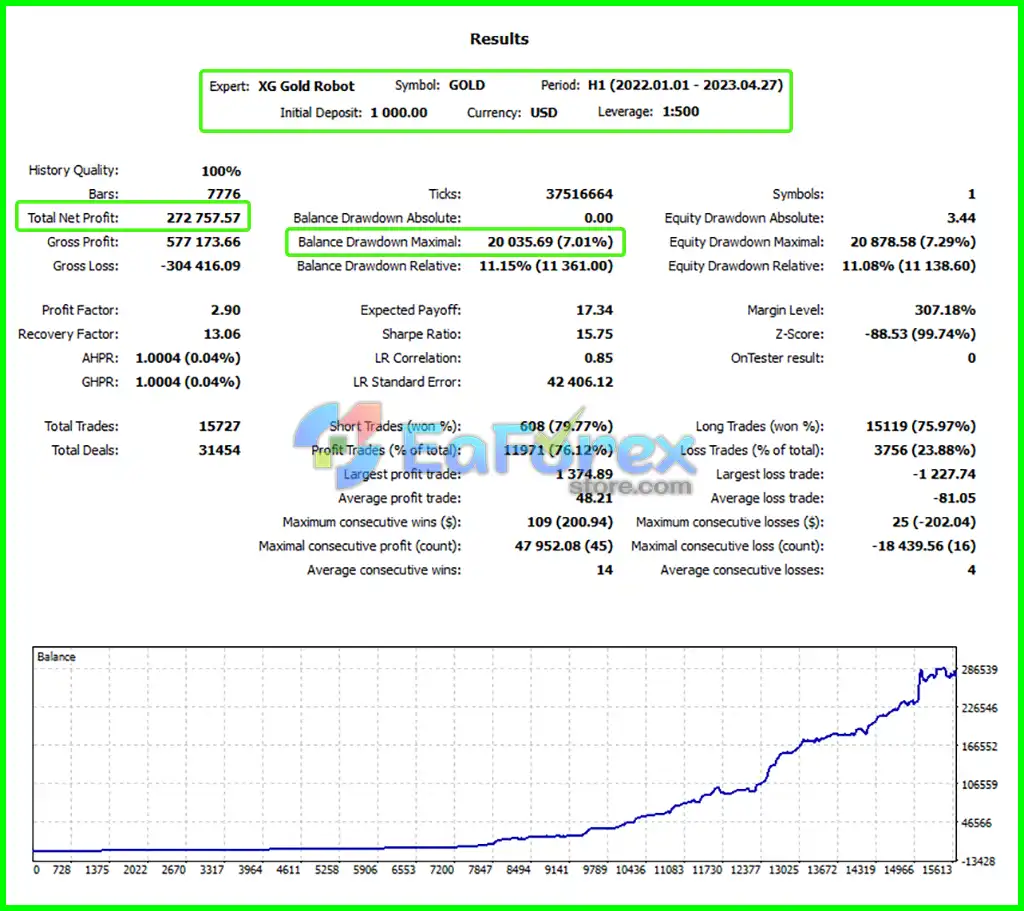Viewport: 1024px width, 911px height.
Task: Click the "Average consecutive wins:" label
Action: click(384, 571)
